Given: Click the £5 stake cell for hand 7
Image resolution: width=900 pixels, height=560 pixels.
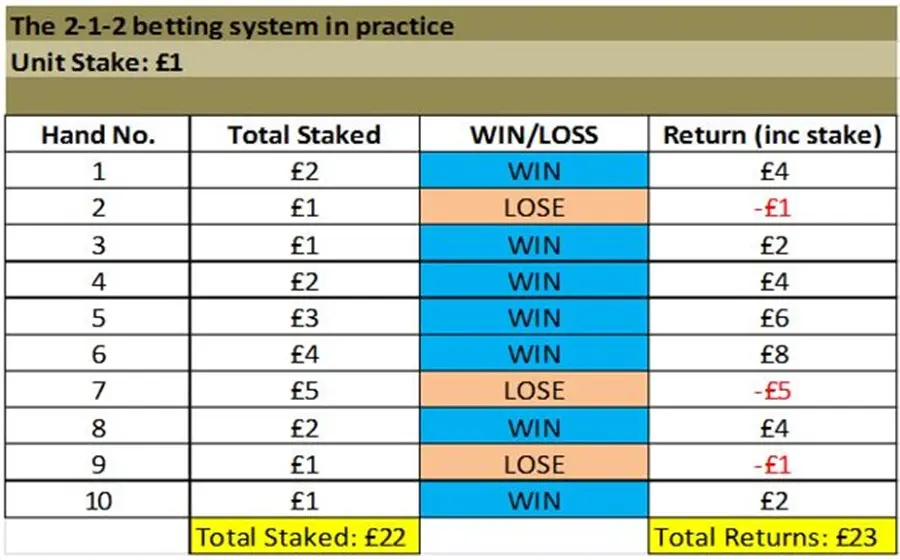Looking at the screenshot, I should 304,390.
